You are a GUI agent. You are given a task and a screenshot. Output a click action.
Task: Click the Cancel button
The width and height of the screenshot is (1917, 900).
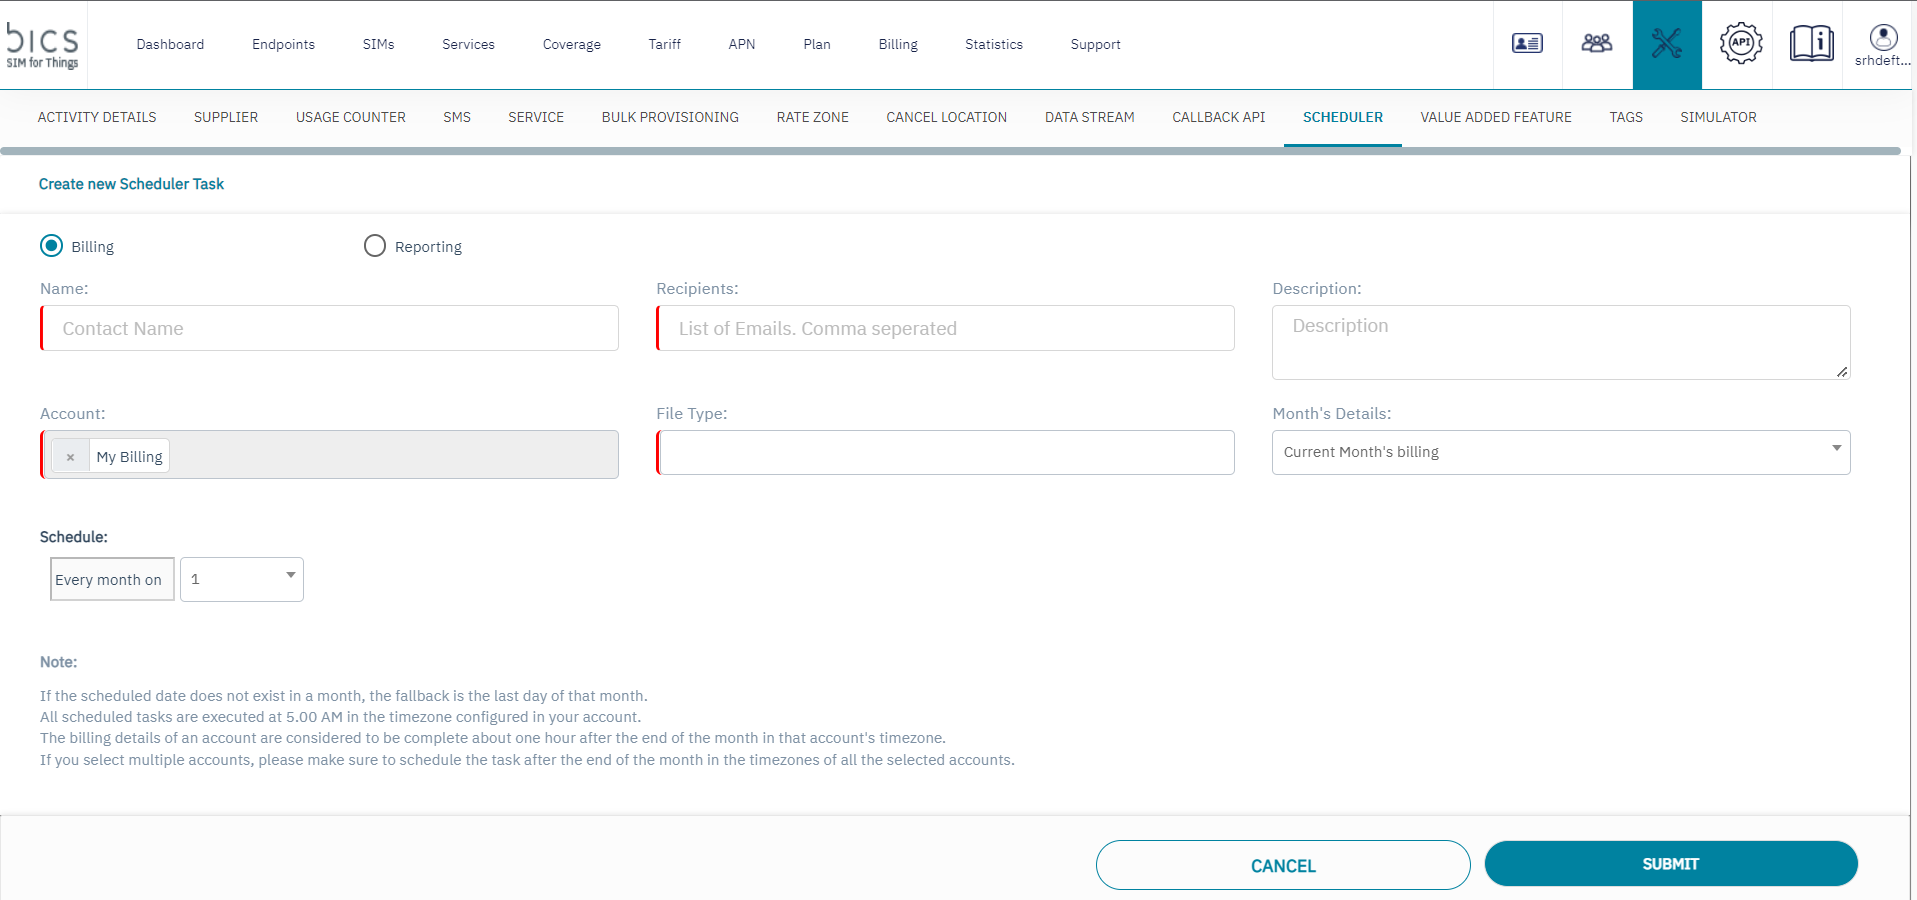1282,865
